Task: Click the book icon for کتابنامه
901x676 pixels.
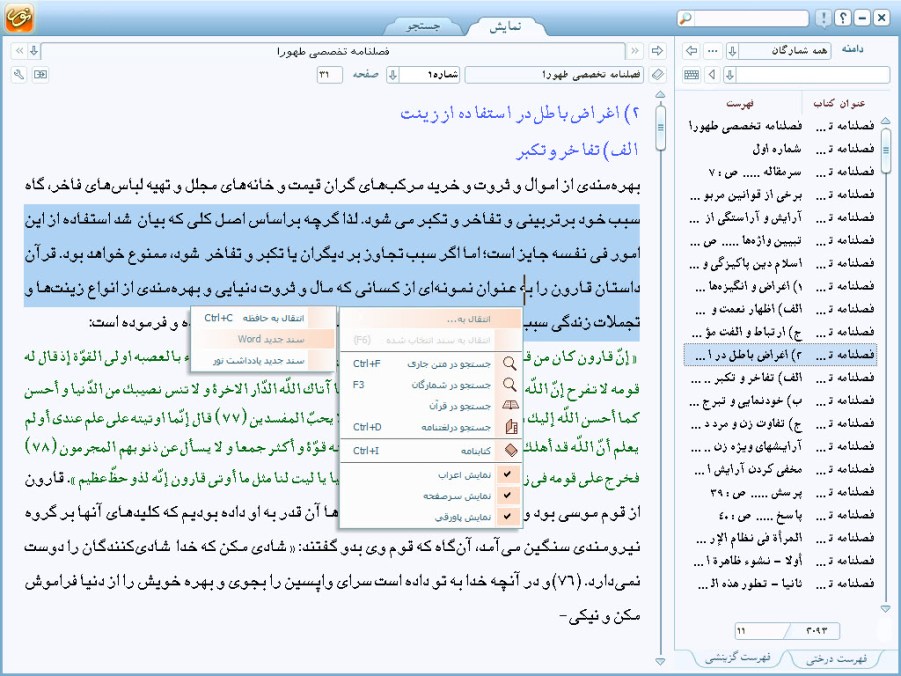Action: [x=510, y=451]
